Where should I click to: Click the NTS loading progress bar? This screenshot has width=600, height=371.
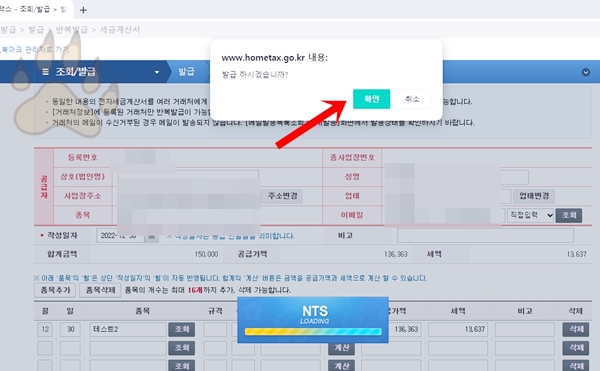click(x=313, y=332)
